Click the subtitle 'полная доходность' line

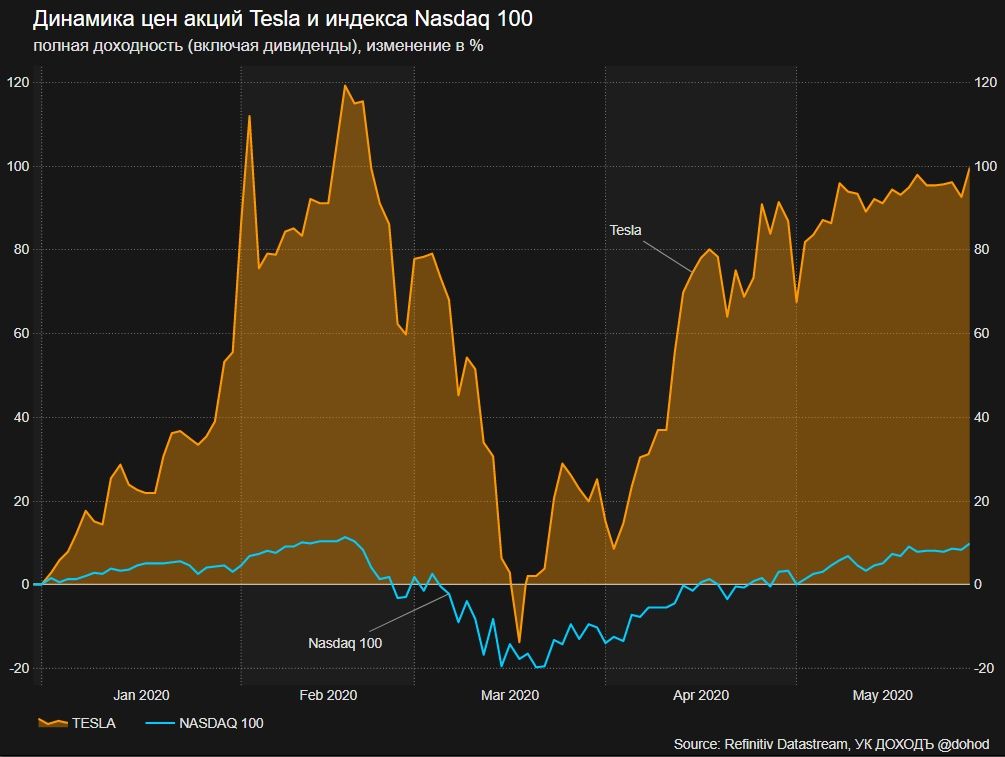point(258,46)
